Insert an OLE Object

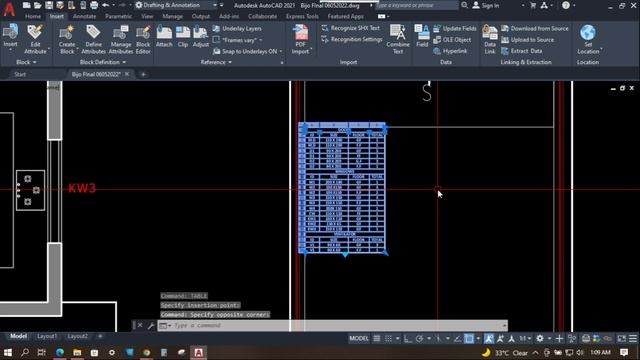(x=452, y=40)
